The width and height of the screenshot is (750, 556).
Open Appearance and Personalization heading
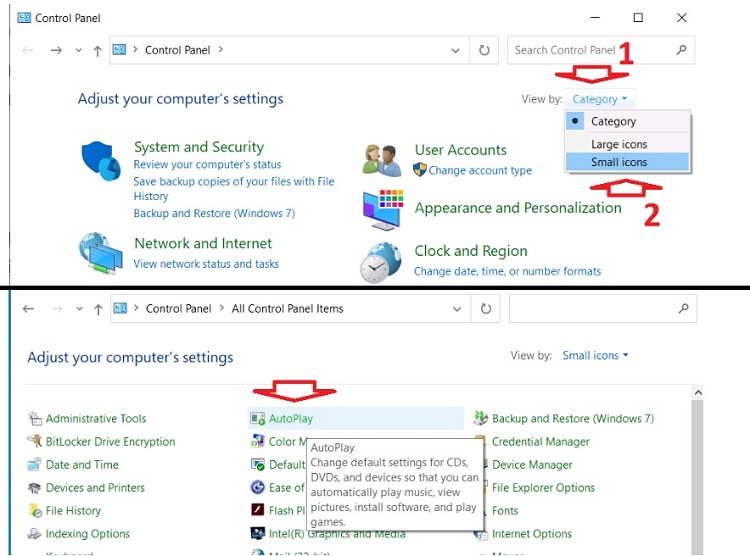518,208
